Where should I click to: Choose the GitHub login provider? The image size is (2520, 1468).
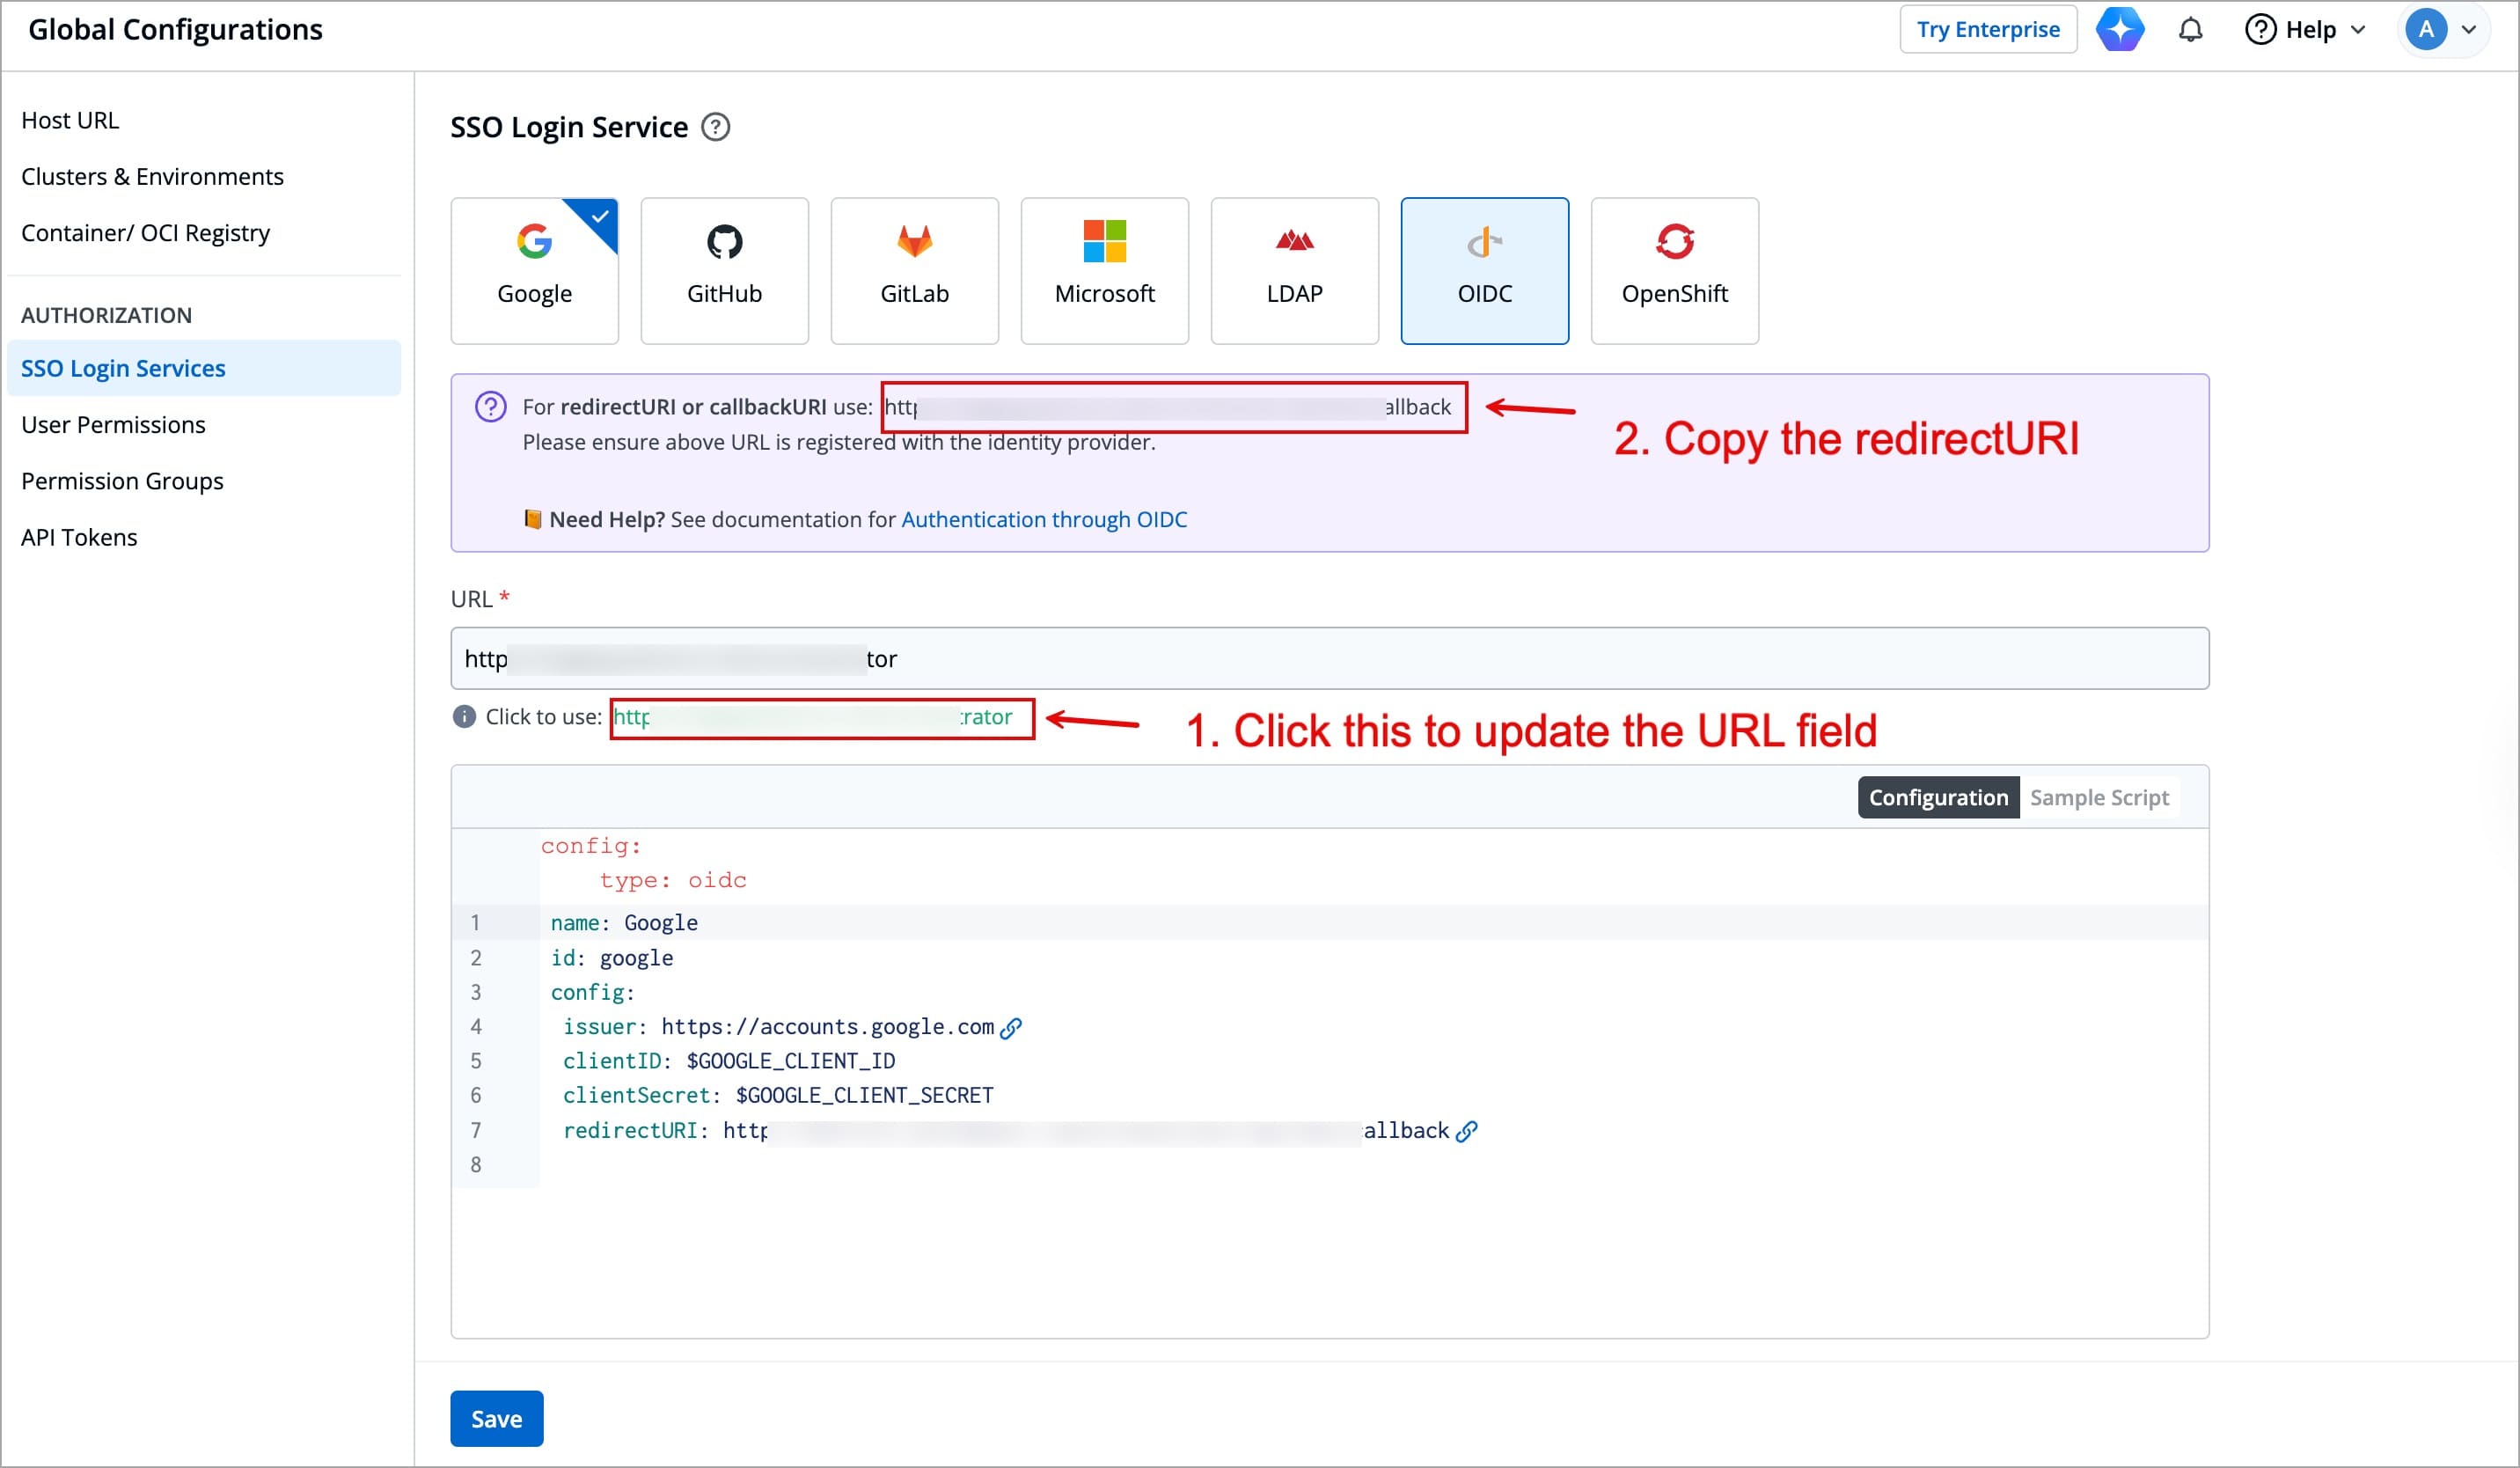coord(724,270)
